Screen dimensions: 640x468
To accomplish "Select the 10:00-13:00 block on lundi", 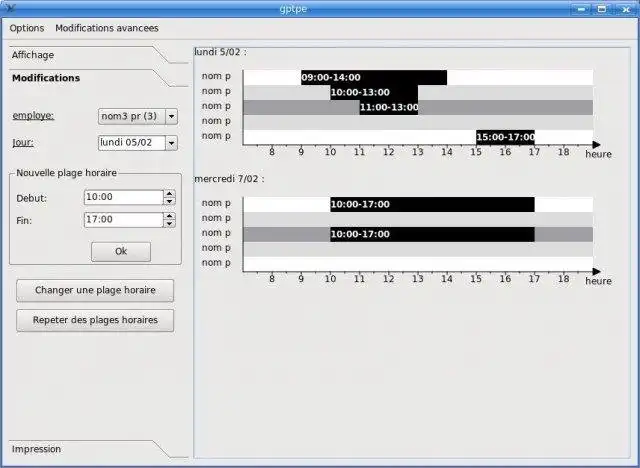I will pos(374,93).
